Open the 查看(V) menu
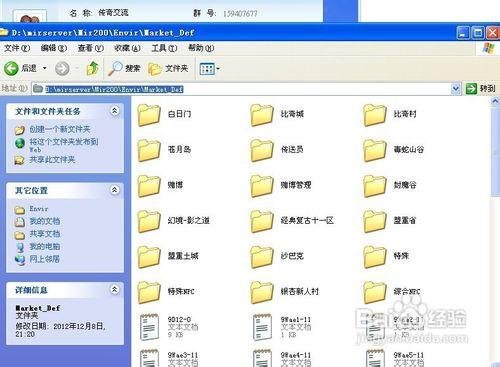500x367 pixels. [91, 48]
